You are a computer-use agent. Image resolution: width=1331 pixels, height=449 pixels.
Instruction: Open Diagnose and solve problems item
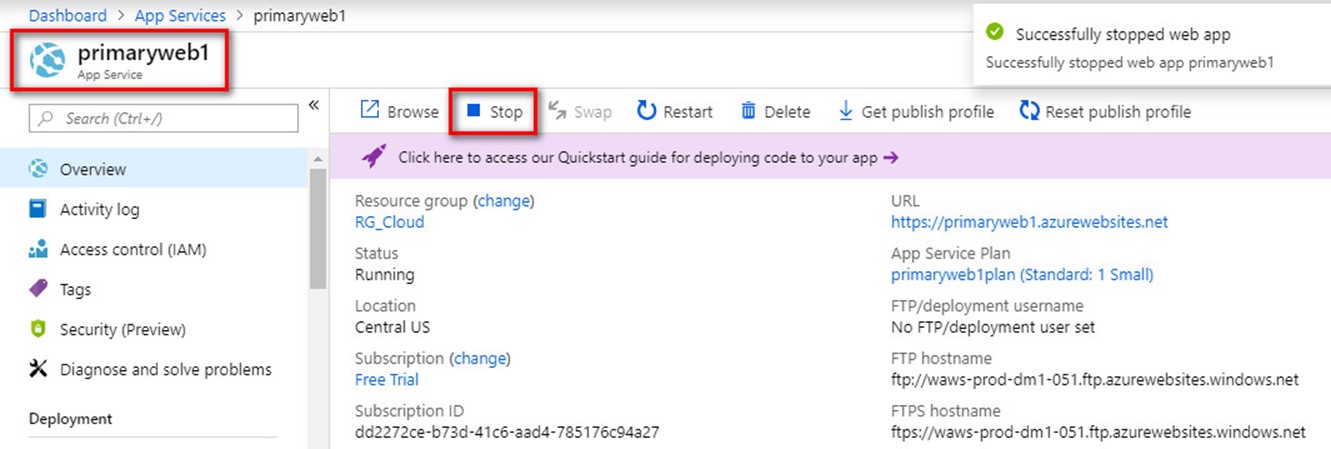click(154, 369)
